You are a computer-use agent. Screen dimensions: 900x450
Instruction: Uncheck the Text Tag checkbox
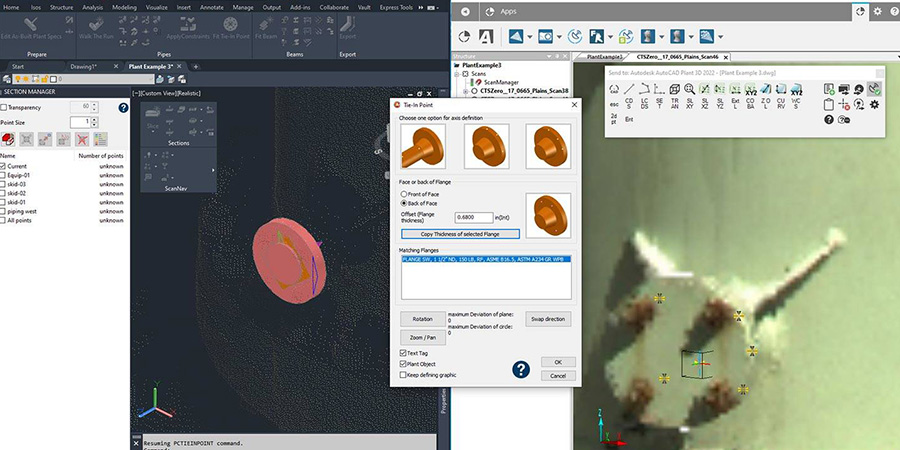pos(403,353)
